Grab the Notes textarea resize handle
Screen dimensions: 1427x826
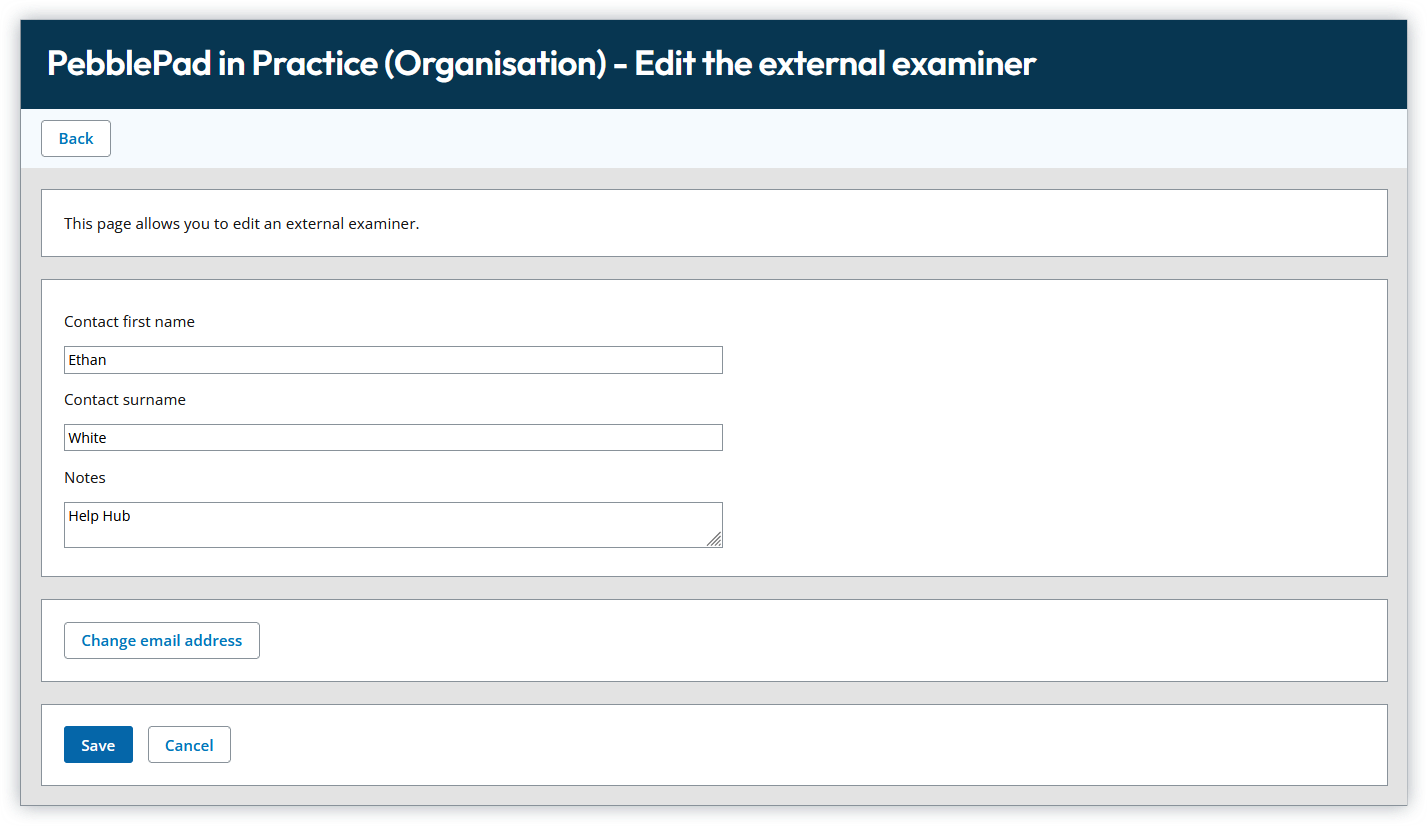714,540
